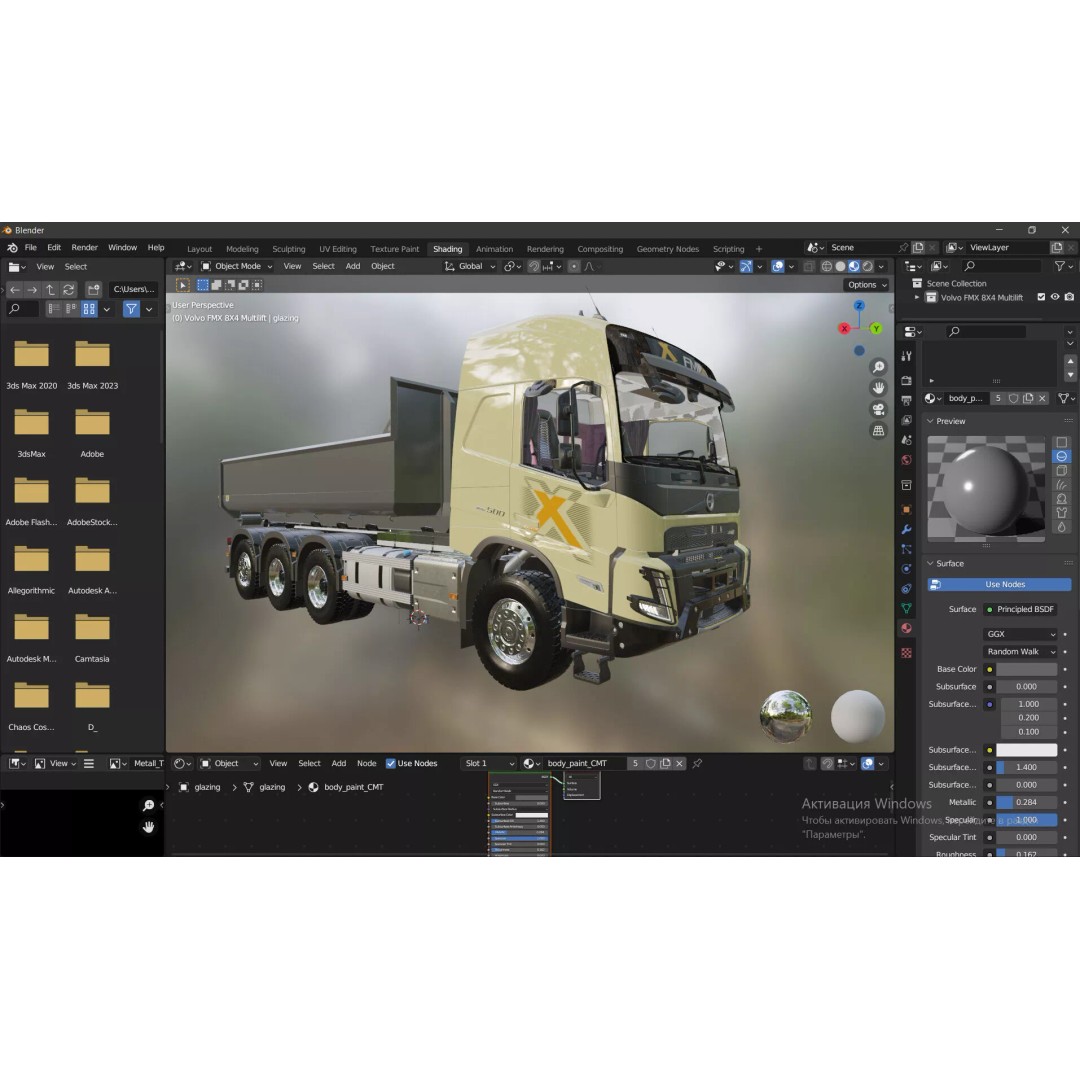Click the viewport zoom magnifier gizmo
This screenshot has width=1080, height=1080.
coord(878,367)
